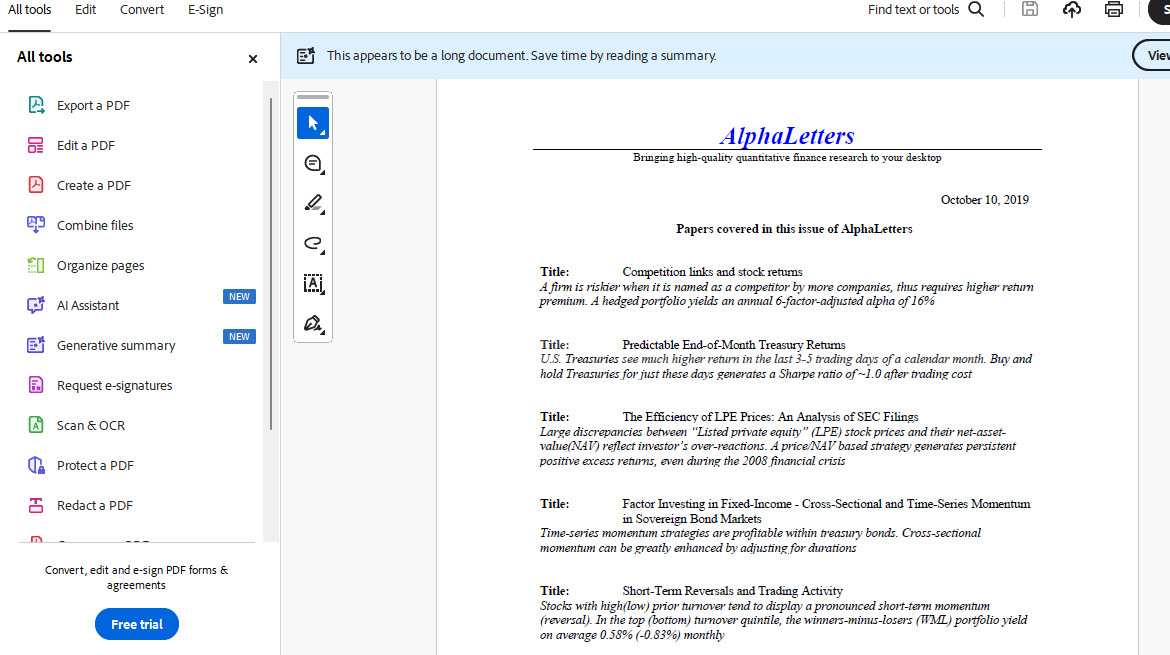Click NEW badge beside Generative summary
1170x655 pixels.
coord(240,336)
